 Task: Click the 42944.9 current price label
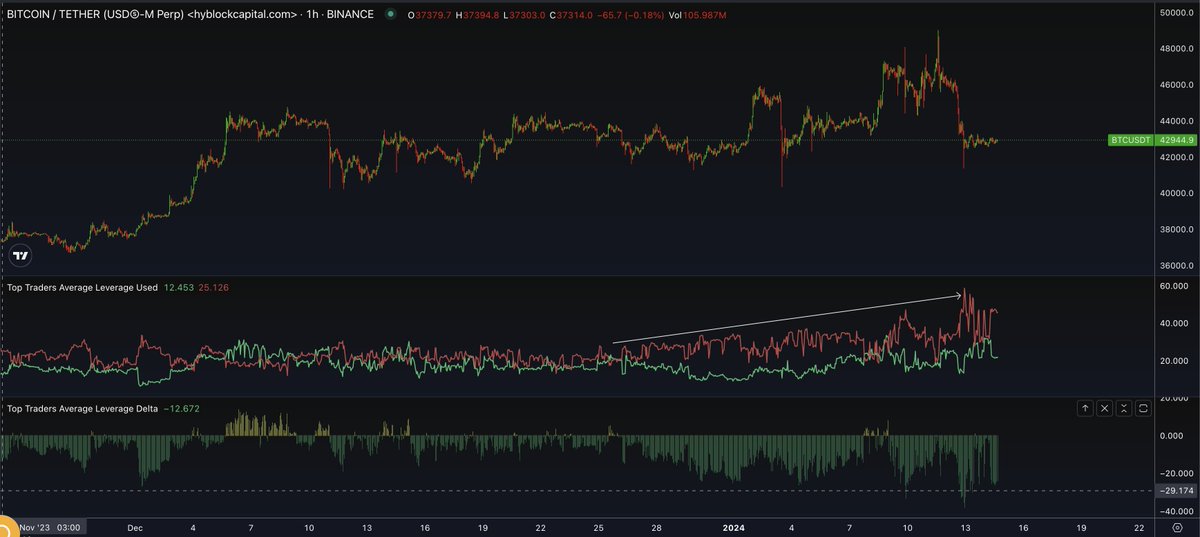pos(1174,141)
